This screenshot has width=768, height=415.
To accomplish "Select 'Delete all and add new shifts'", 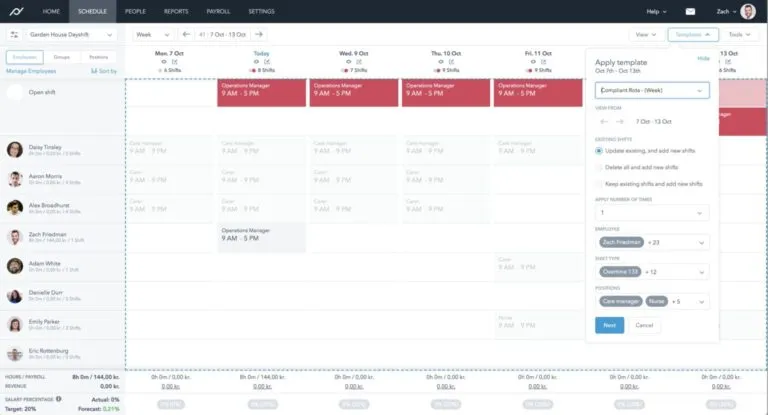I will point(598,167).
